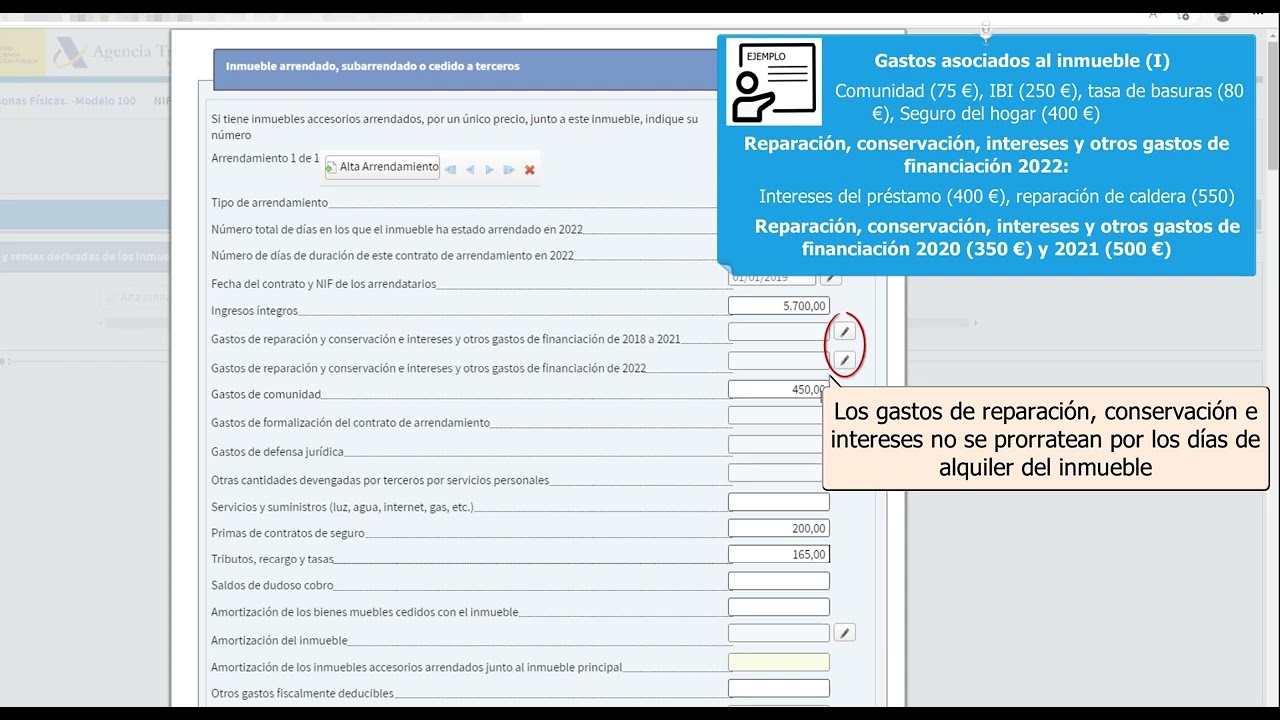Viewport: 1280px width, 720px height.
Task: Go to the last arrendamiento record
Action: (x=510, y=170)
